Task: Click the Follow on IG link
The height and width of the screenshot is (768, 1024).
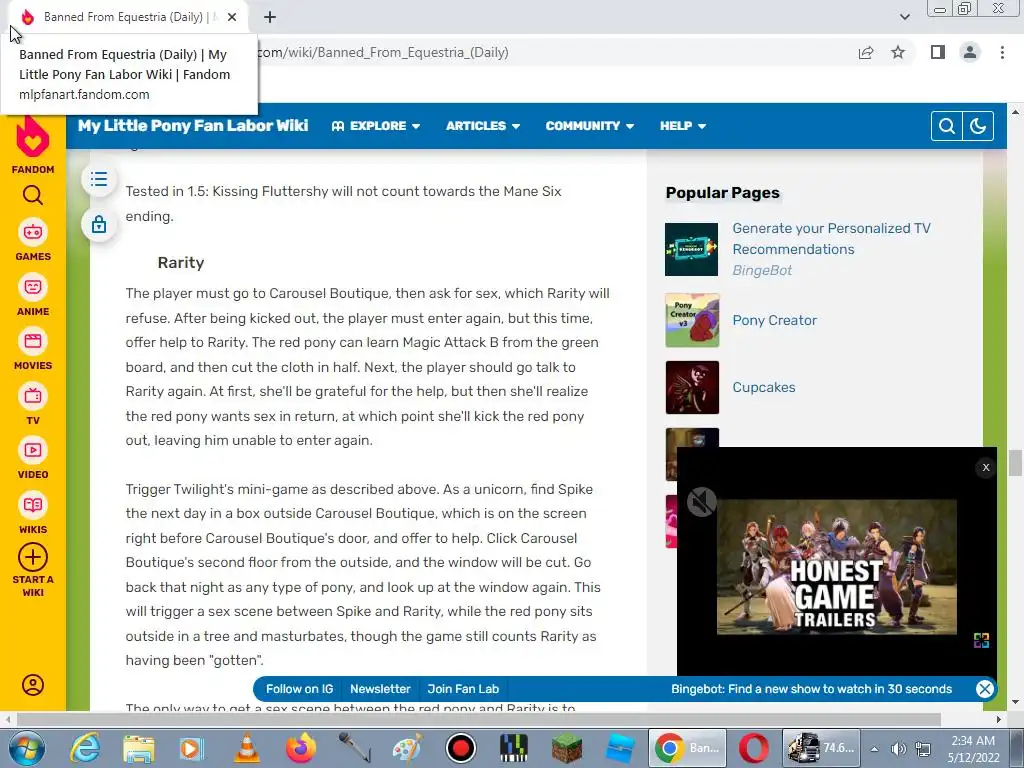Action: [299, 688]
